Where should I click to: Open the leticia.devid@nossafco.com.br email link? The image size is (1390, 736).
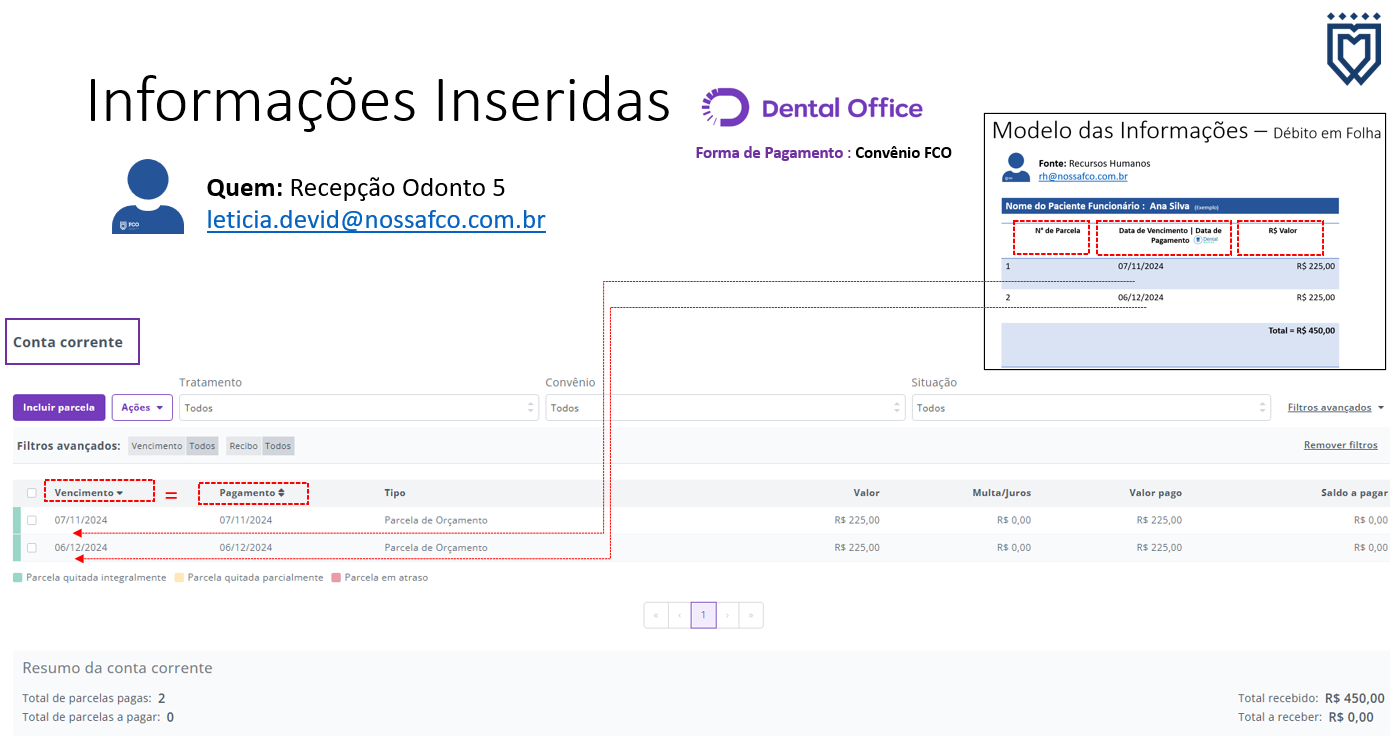[x=376, y=220]
